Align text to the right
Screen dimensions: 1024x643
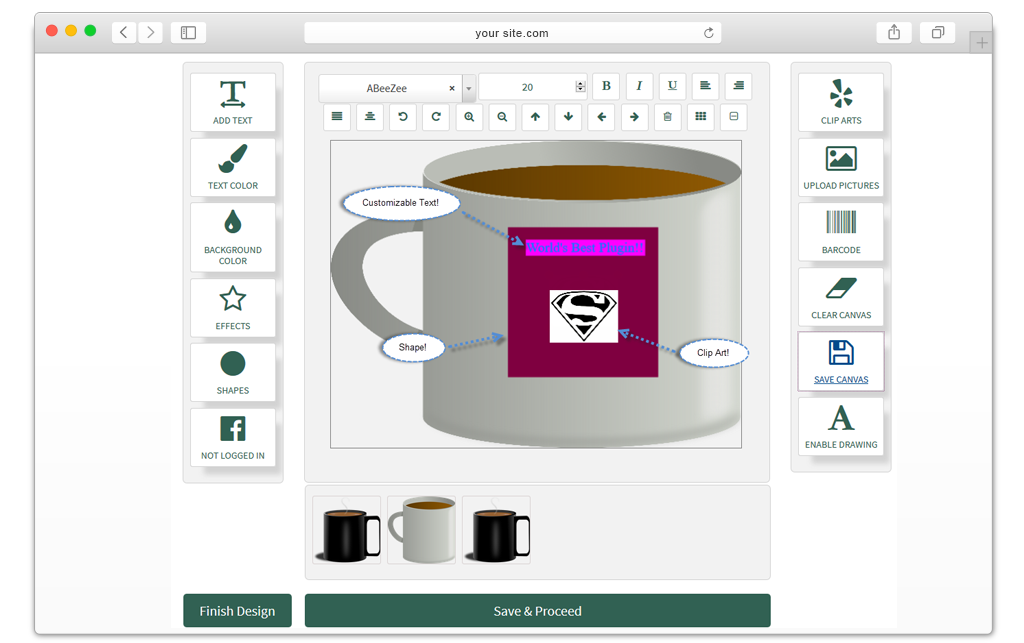point(739,86)
